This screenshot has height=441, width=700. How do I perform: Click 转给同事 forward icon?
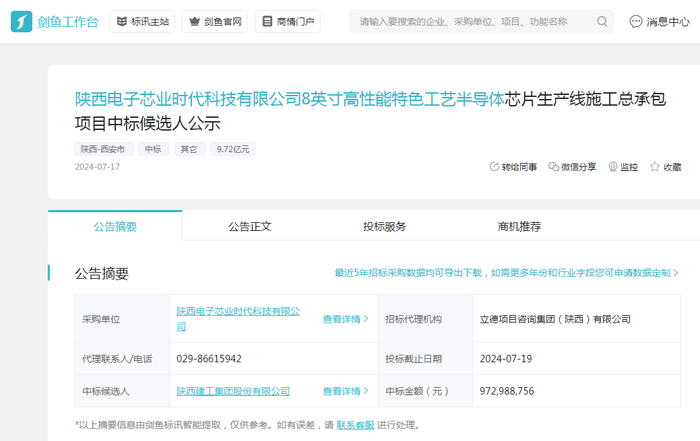tap(494, 167)
